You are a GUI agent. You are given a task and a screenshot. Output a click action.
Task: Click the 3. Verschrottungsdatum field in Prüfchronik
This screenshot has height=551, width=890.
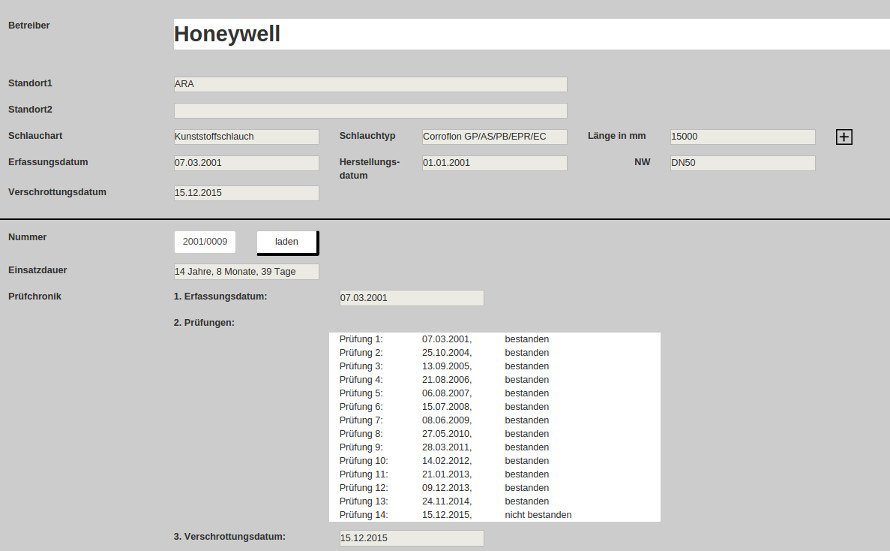[412, 538]
